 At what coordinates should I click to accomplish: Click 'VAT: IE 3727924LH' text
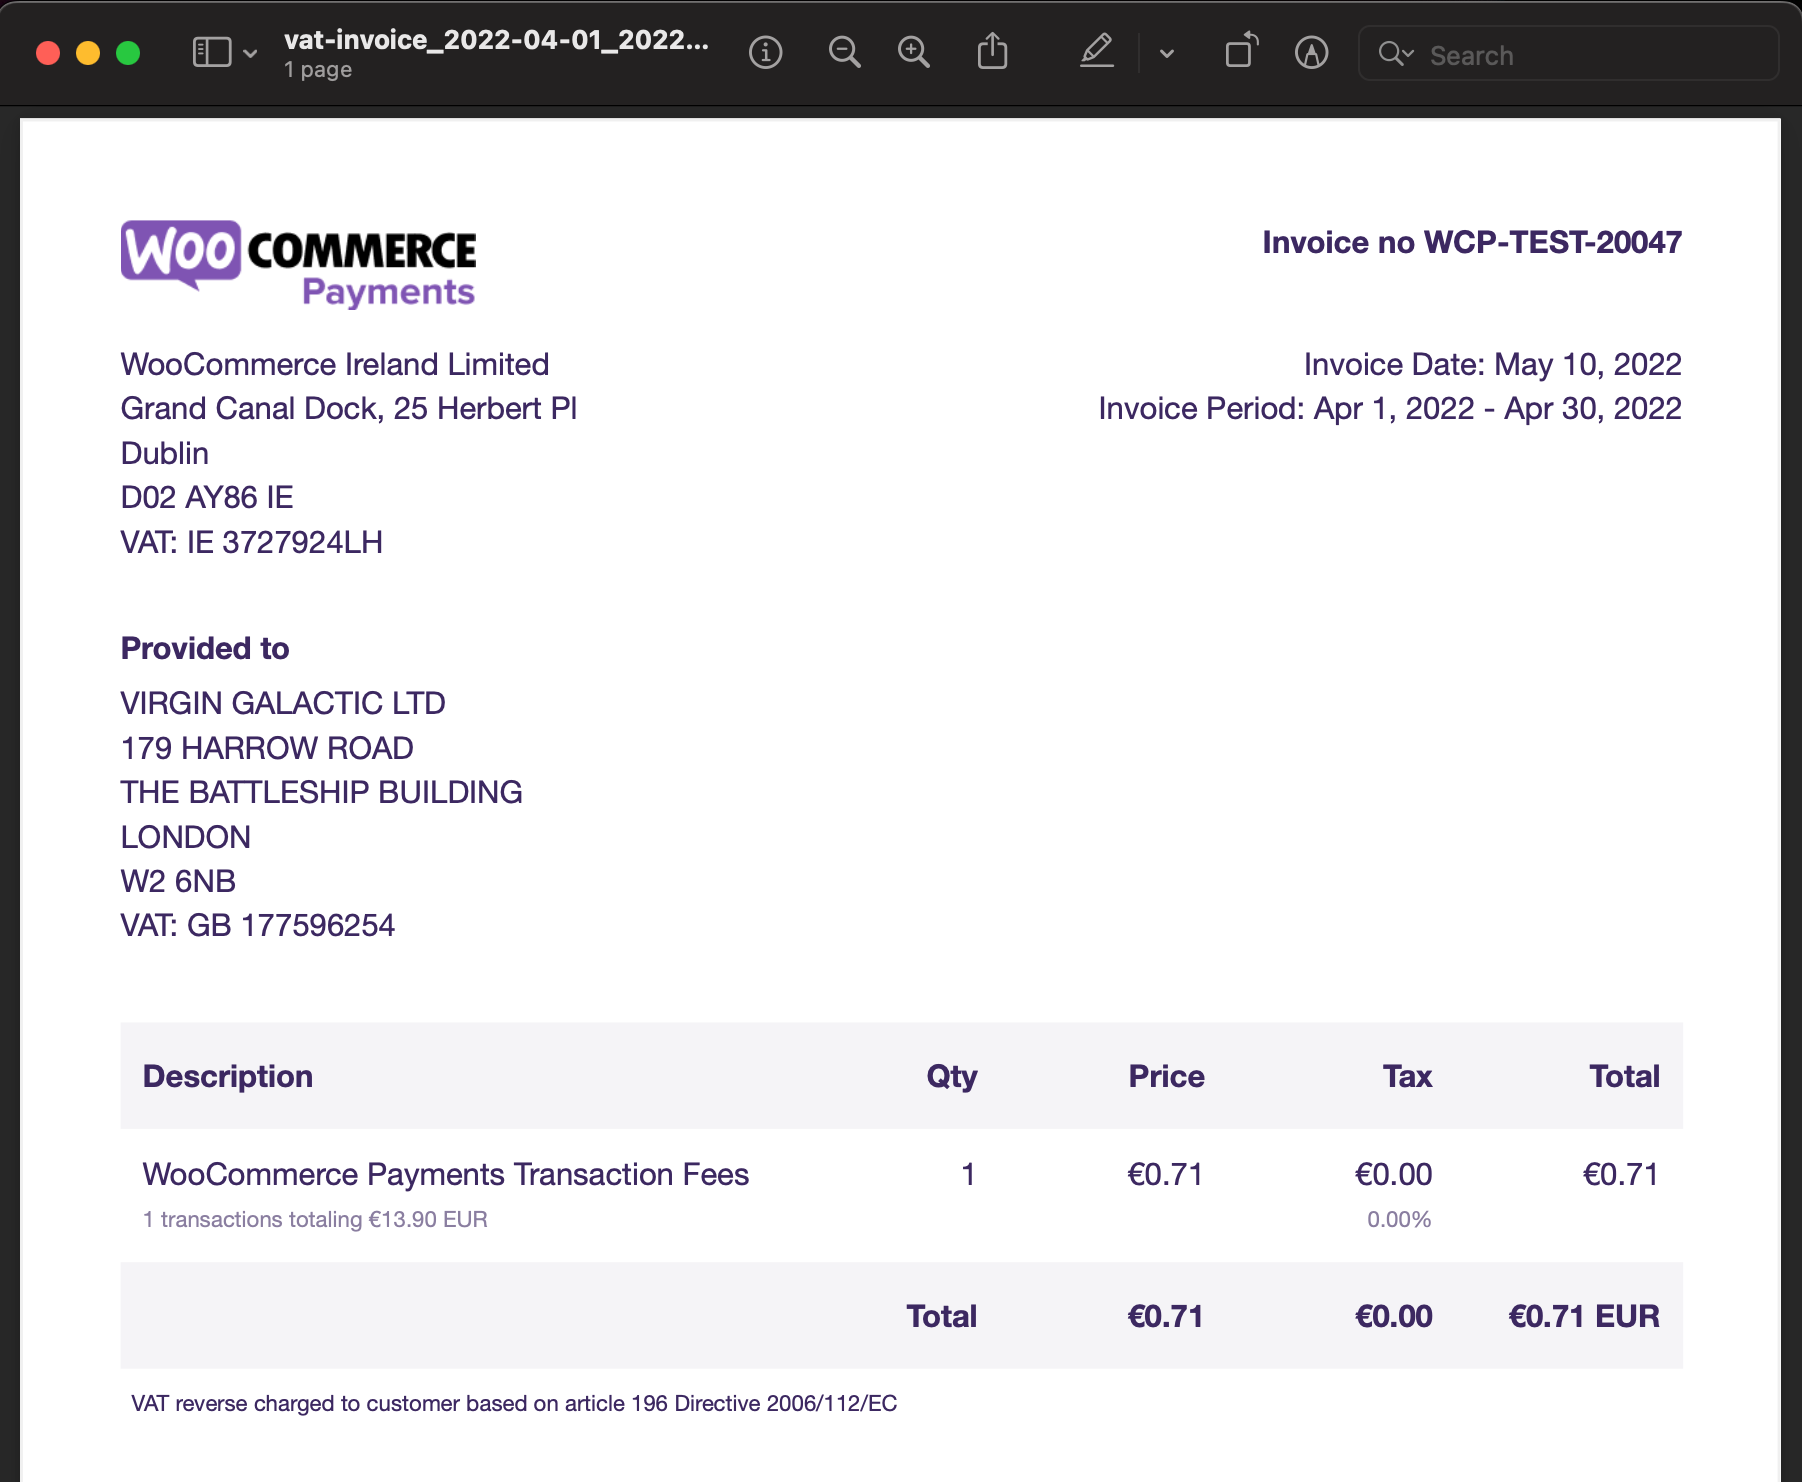[x=252, y=542]
